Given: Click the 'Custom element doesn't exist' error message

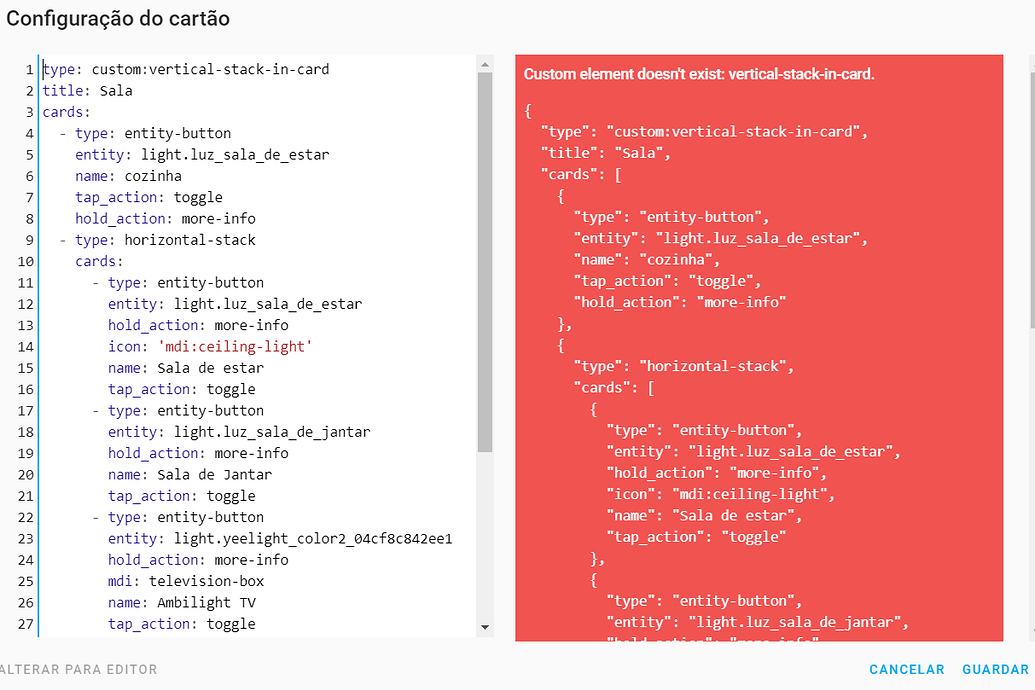Looking at the screenshot, I should (699, 74).
